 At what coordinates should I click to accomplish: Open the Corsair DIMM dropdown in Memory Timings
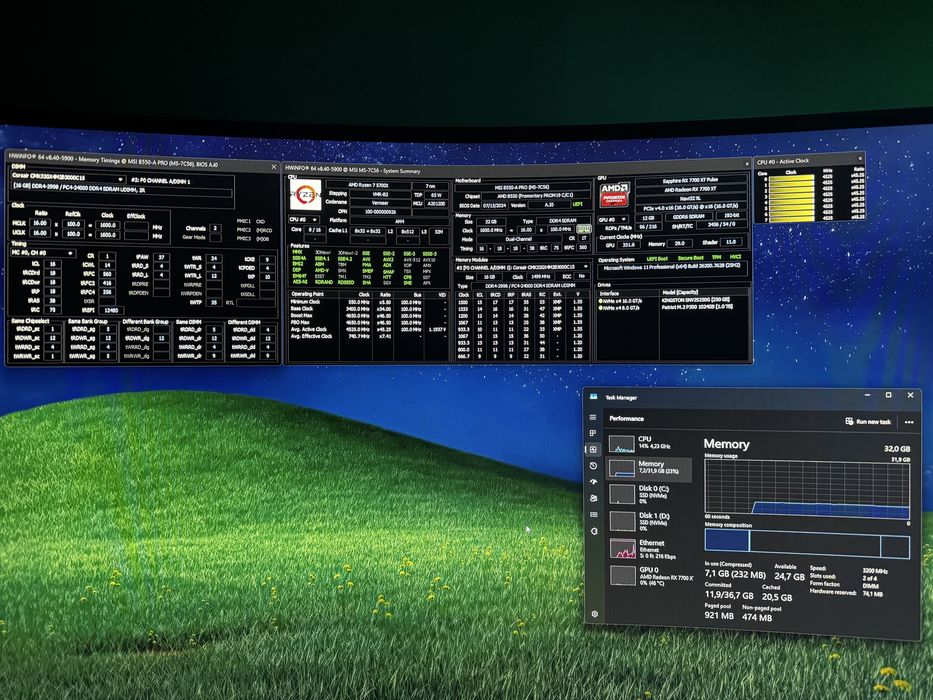coord(68,177)
